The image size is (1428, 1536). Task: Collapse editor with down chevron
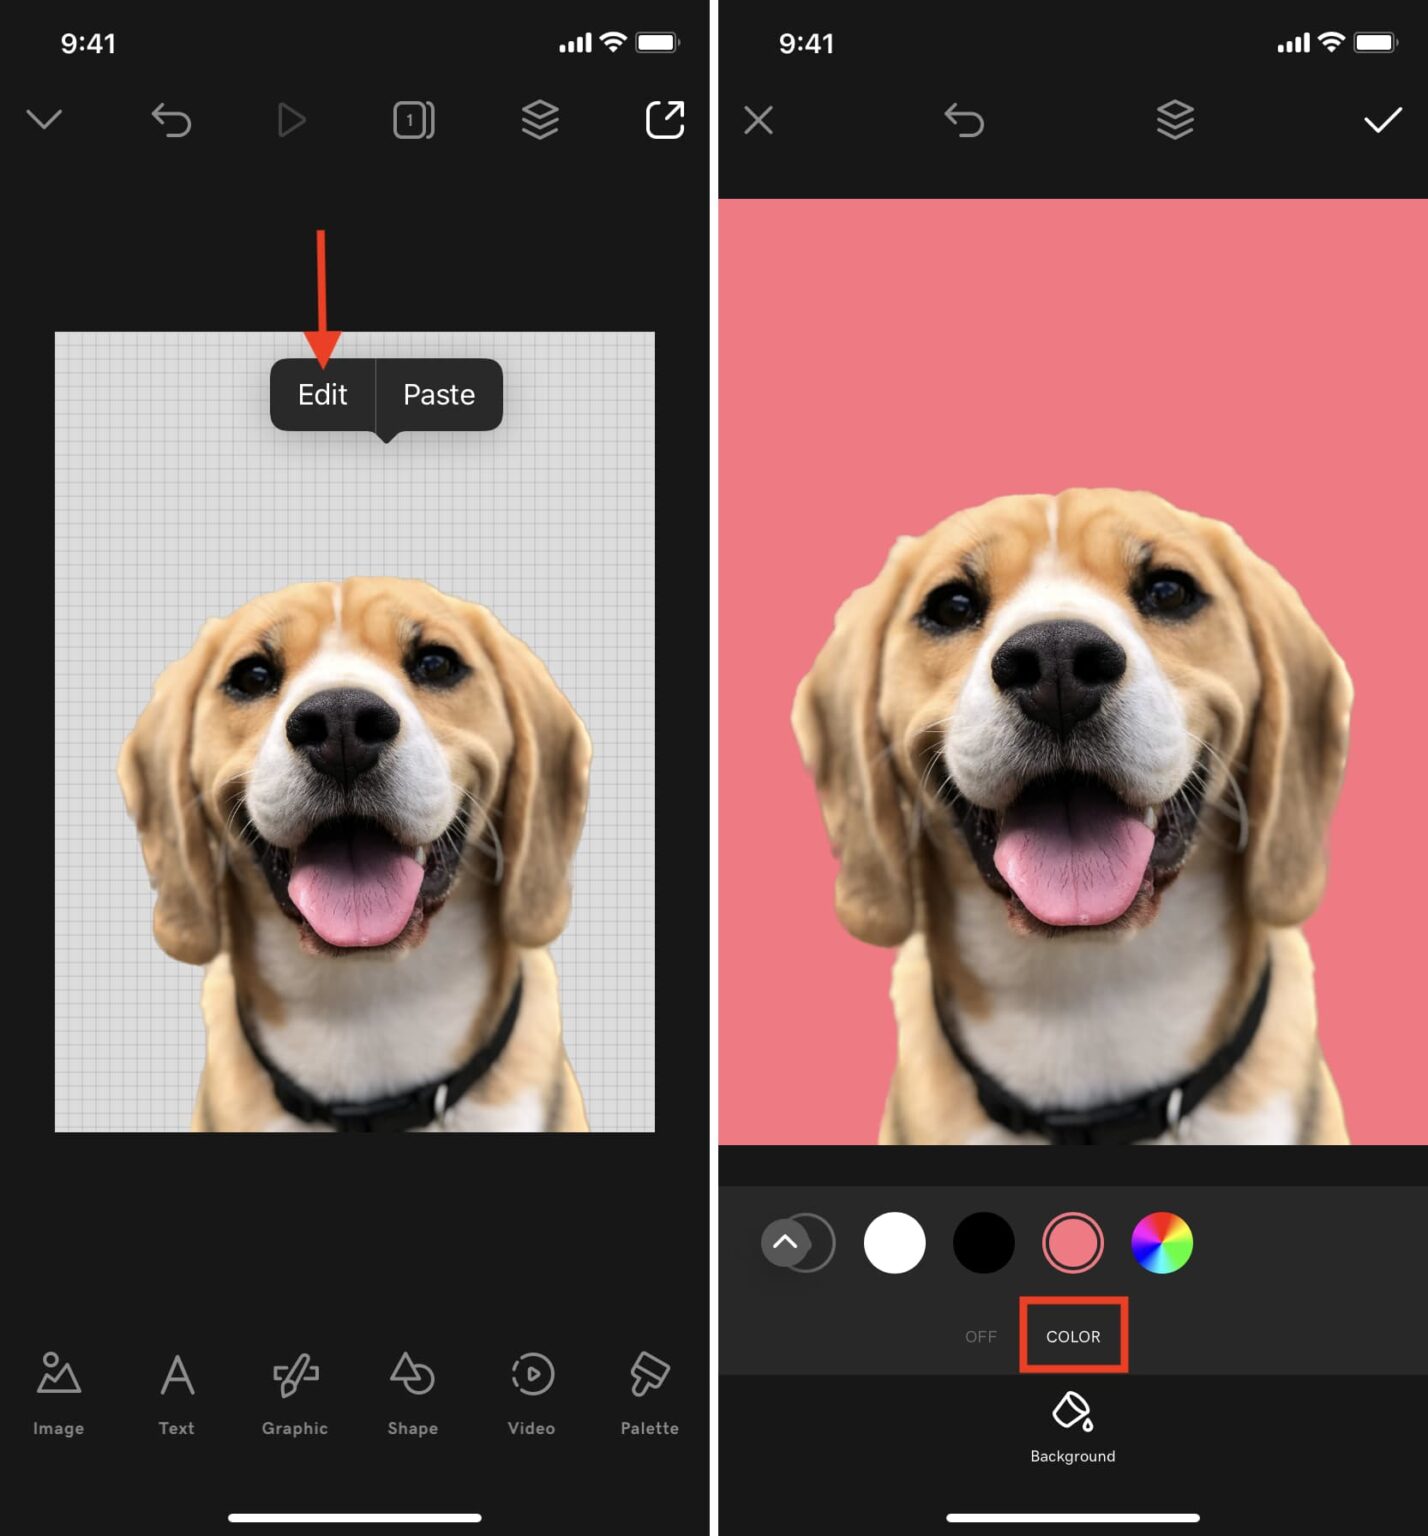coord(44,120)
